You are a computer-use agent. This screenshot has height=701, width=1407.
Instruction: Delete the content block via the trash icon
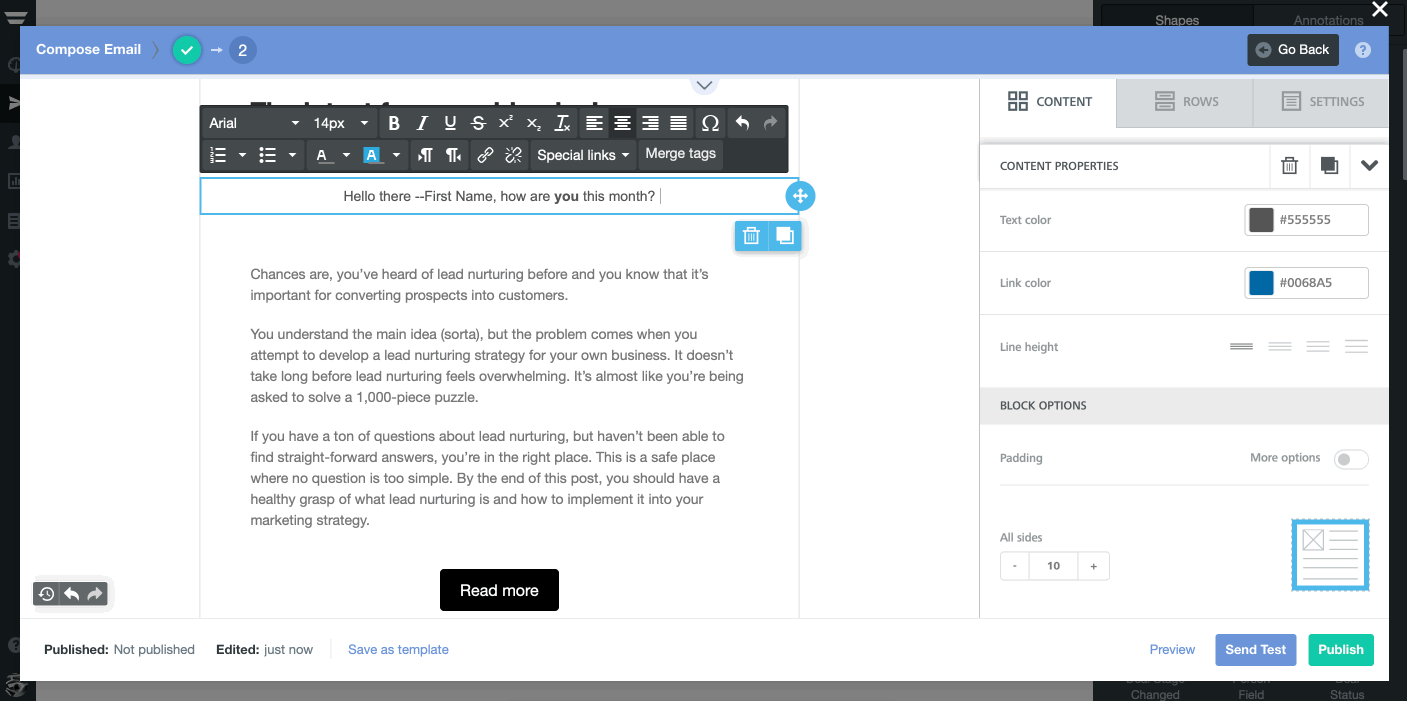click(751, 236)
